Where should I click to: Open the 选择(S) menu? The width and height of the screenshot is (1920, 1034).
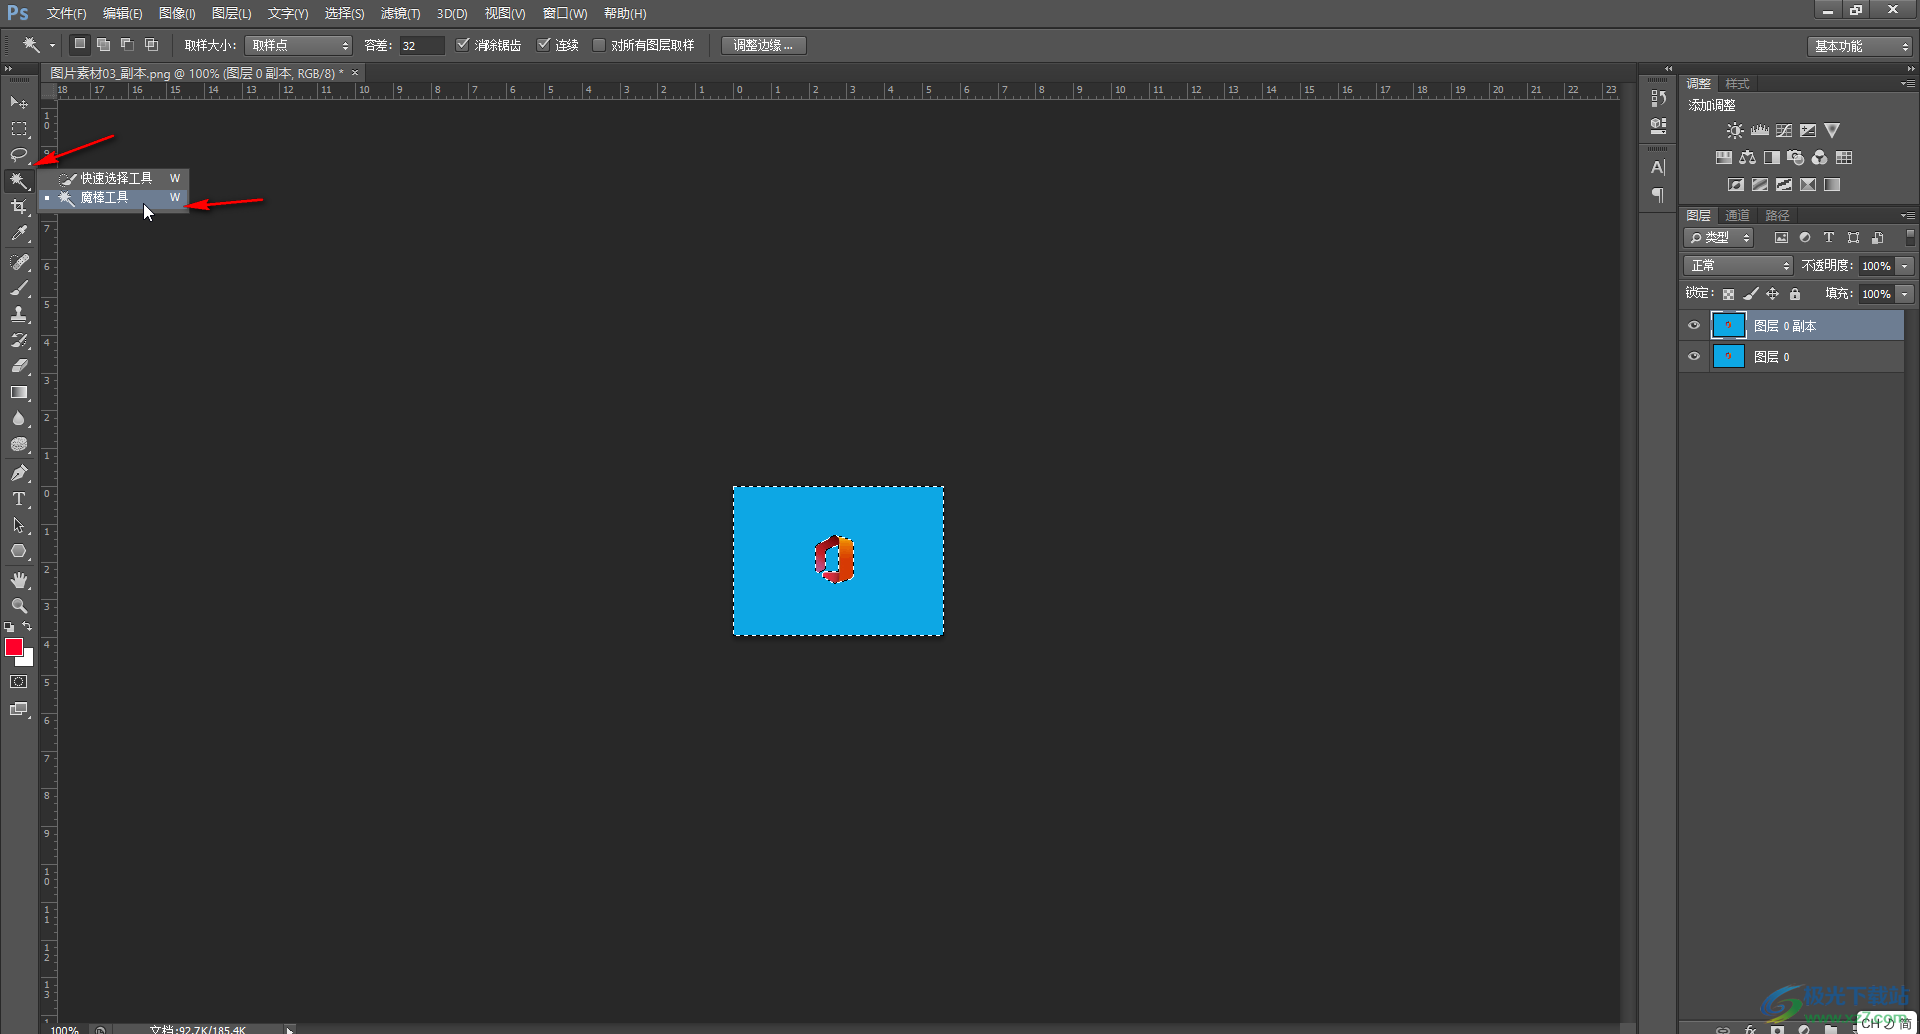344,14
